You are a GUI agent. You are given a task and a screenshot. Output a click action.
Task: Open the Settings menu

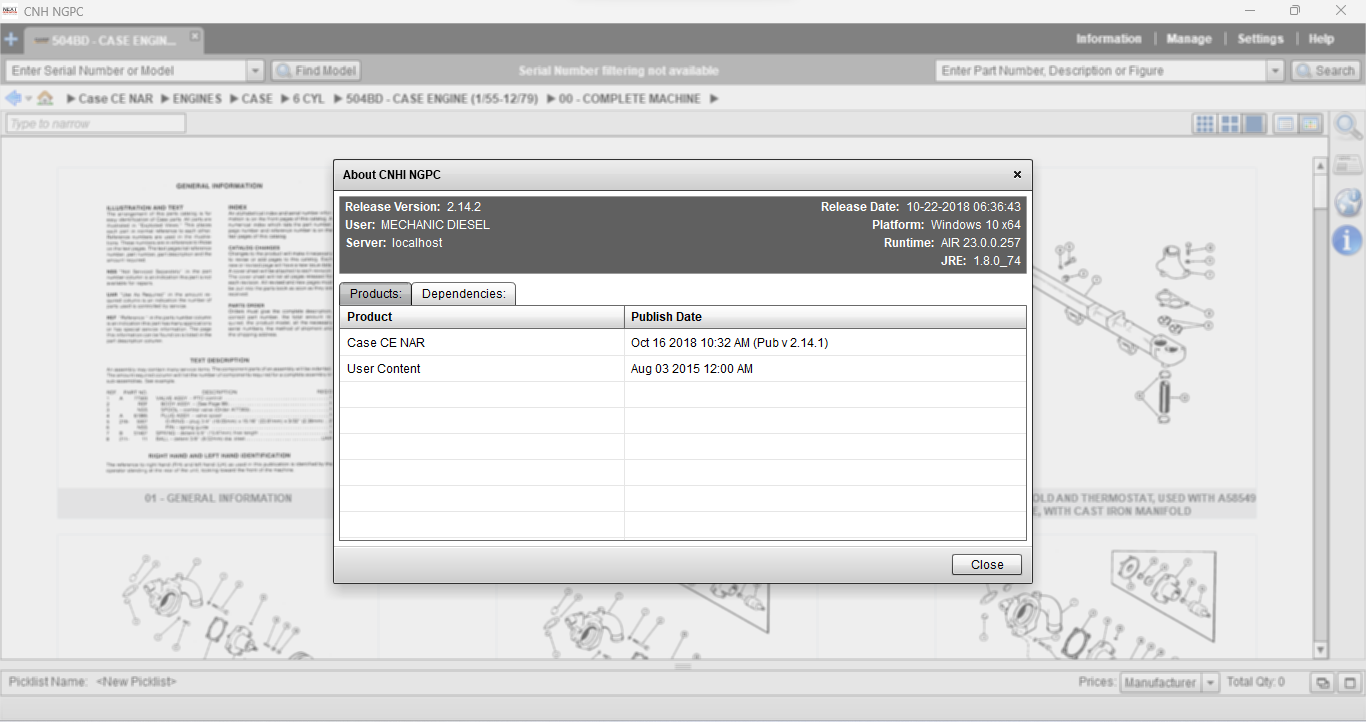point(1260,39)
